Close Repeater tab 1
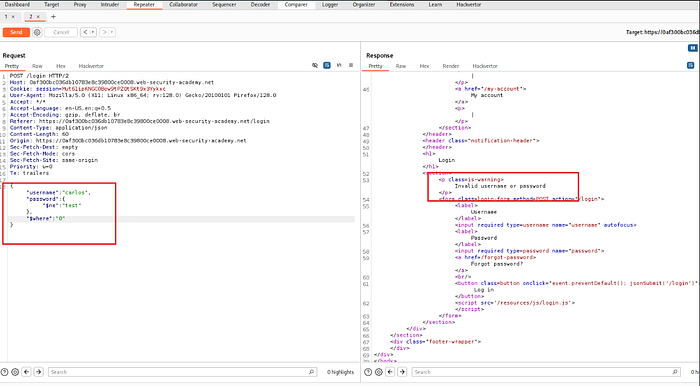Viewport: 700px width, 386px height. (13, 17)
